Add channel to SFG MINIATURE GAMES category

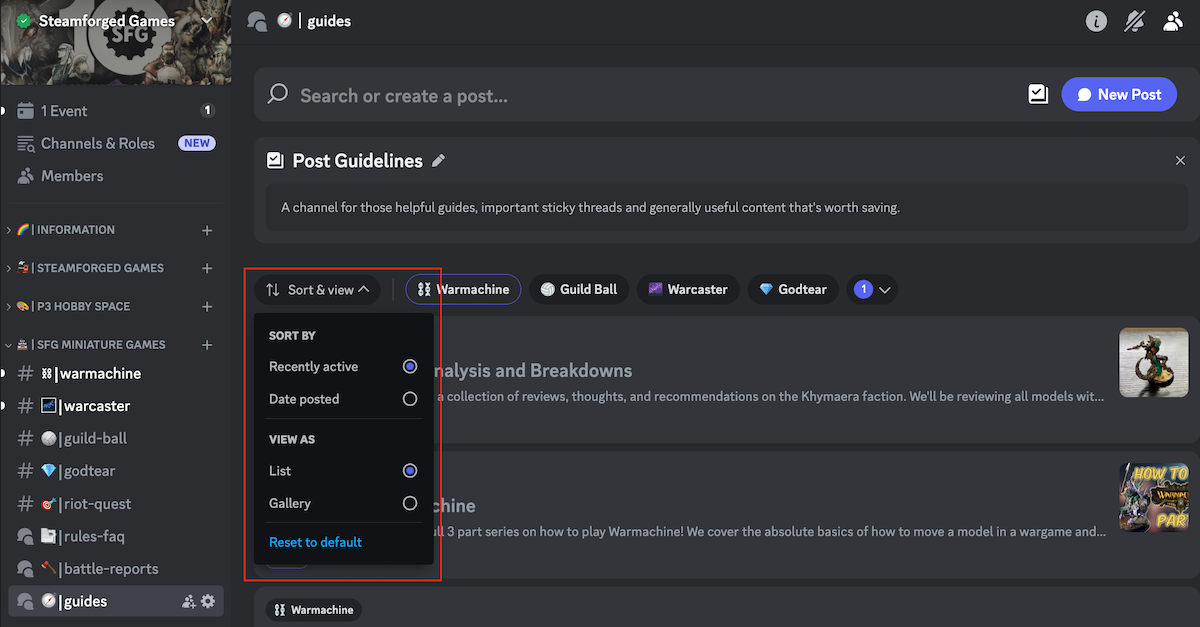[207, 345]
